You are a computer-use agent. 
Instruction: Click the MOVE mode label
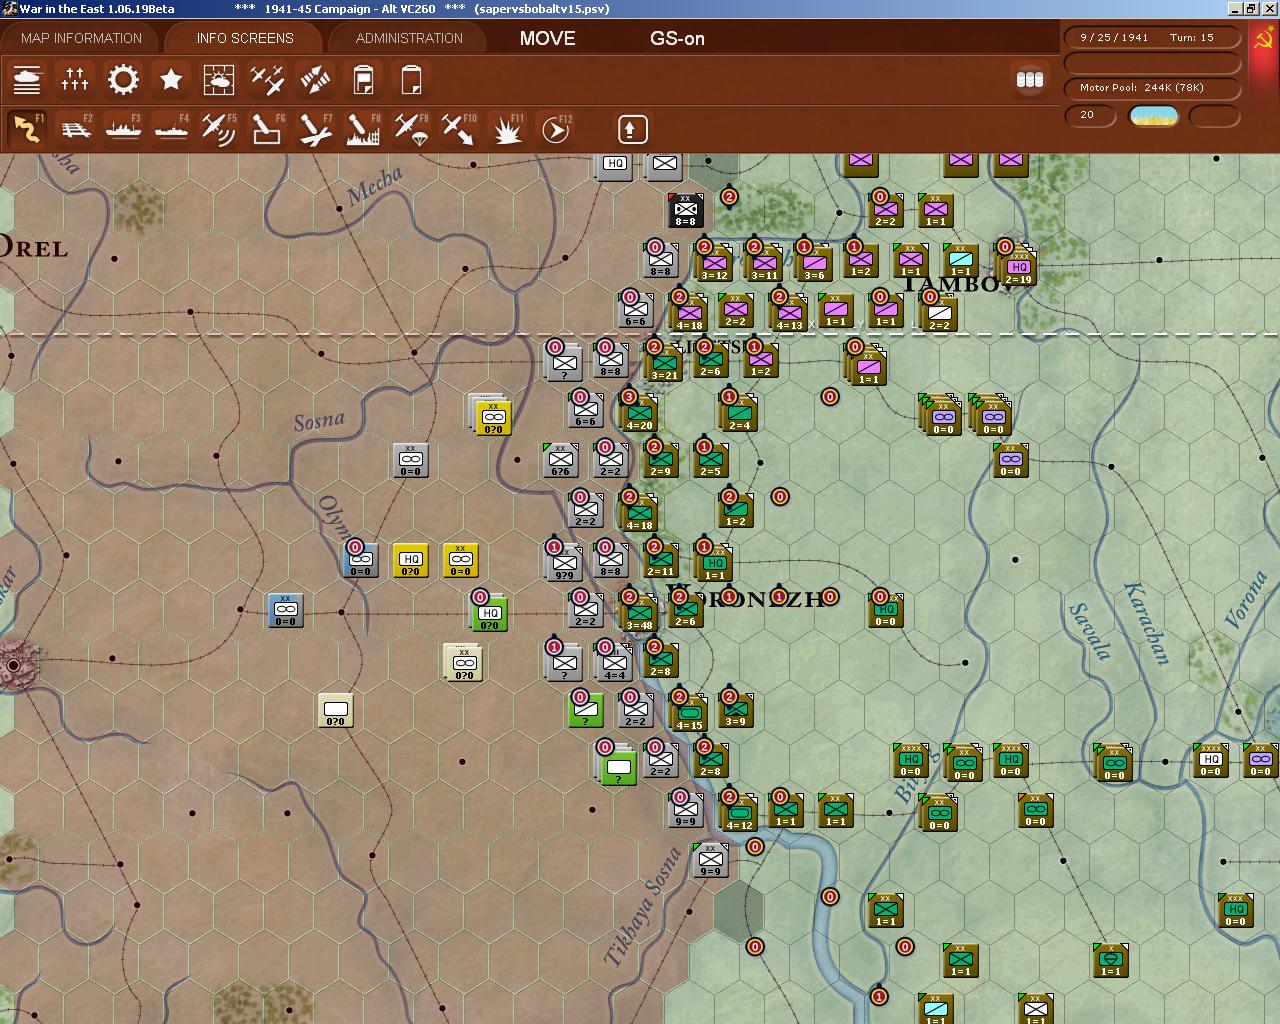[x=547, y=38]
